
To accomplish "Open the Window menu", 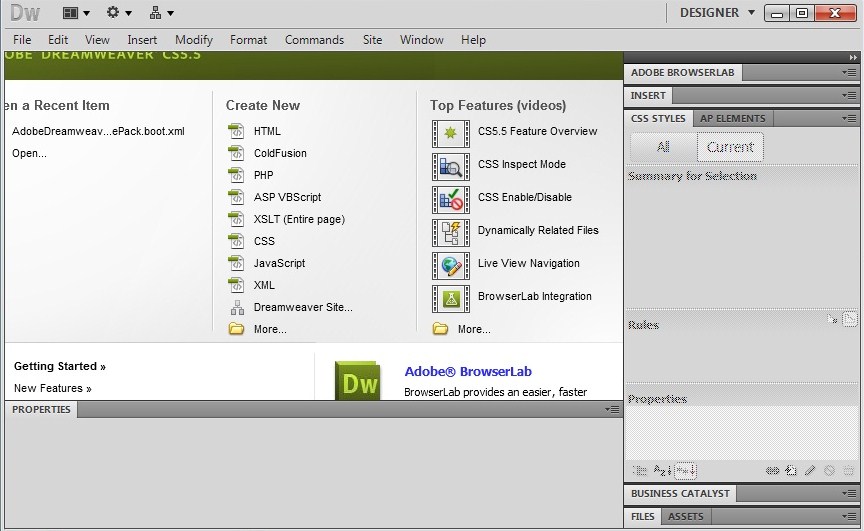I will [422, 40].
